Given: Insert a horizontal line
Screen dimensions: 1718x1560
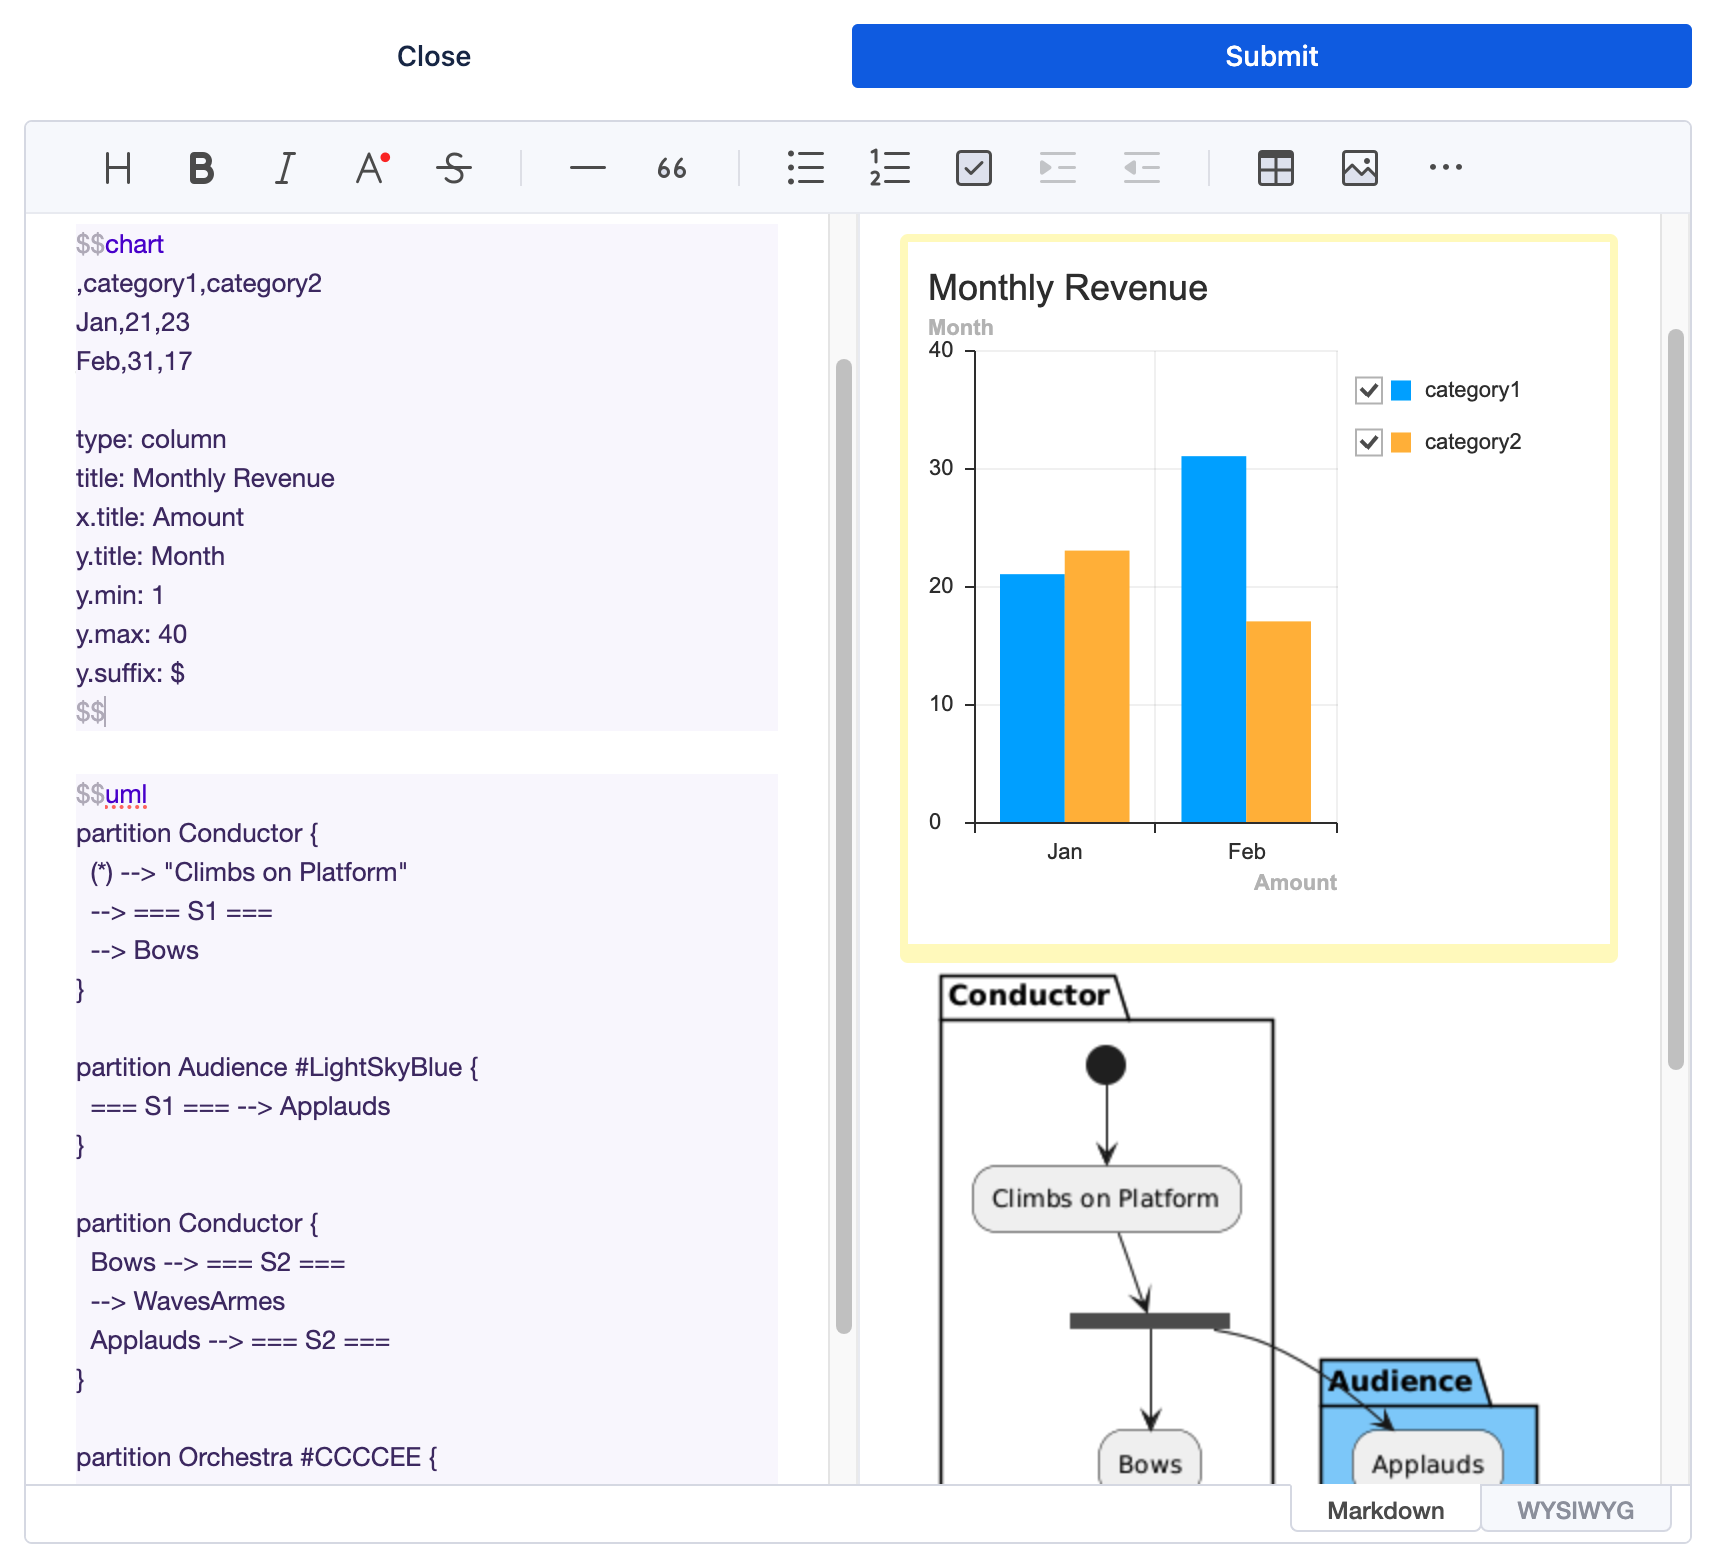Looking at the screenshot, I should click(x=587, y=168).
